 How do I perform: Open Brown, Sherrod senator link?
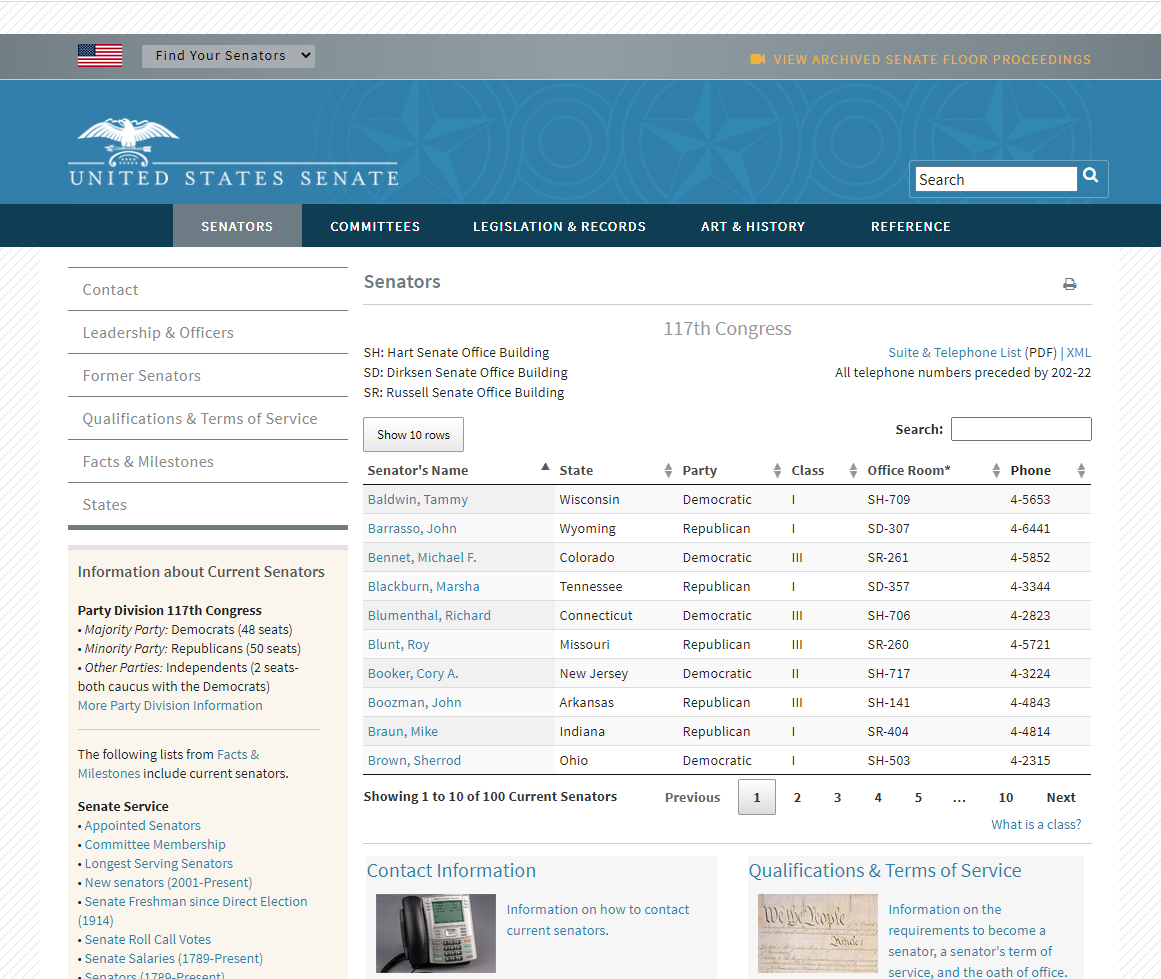pos(414,760)
